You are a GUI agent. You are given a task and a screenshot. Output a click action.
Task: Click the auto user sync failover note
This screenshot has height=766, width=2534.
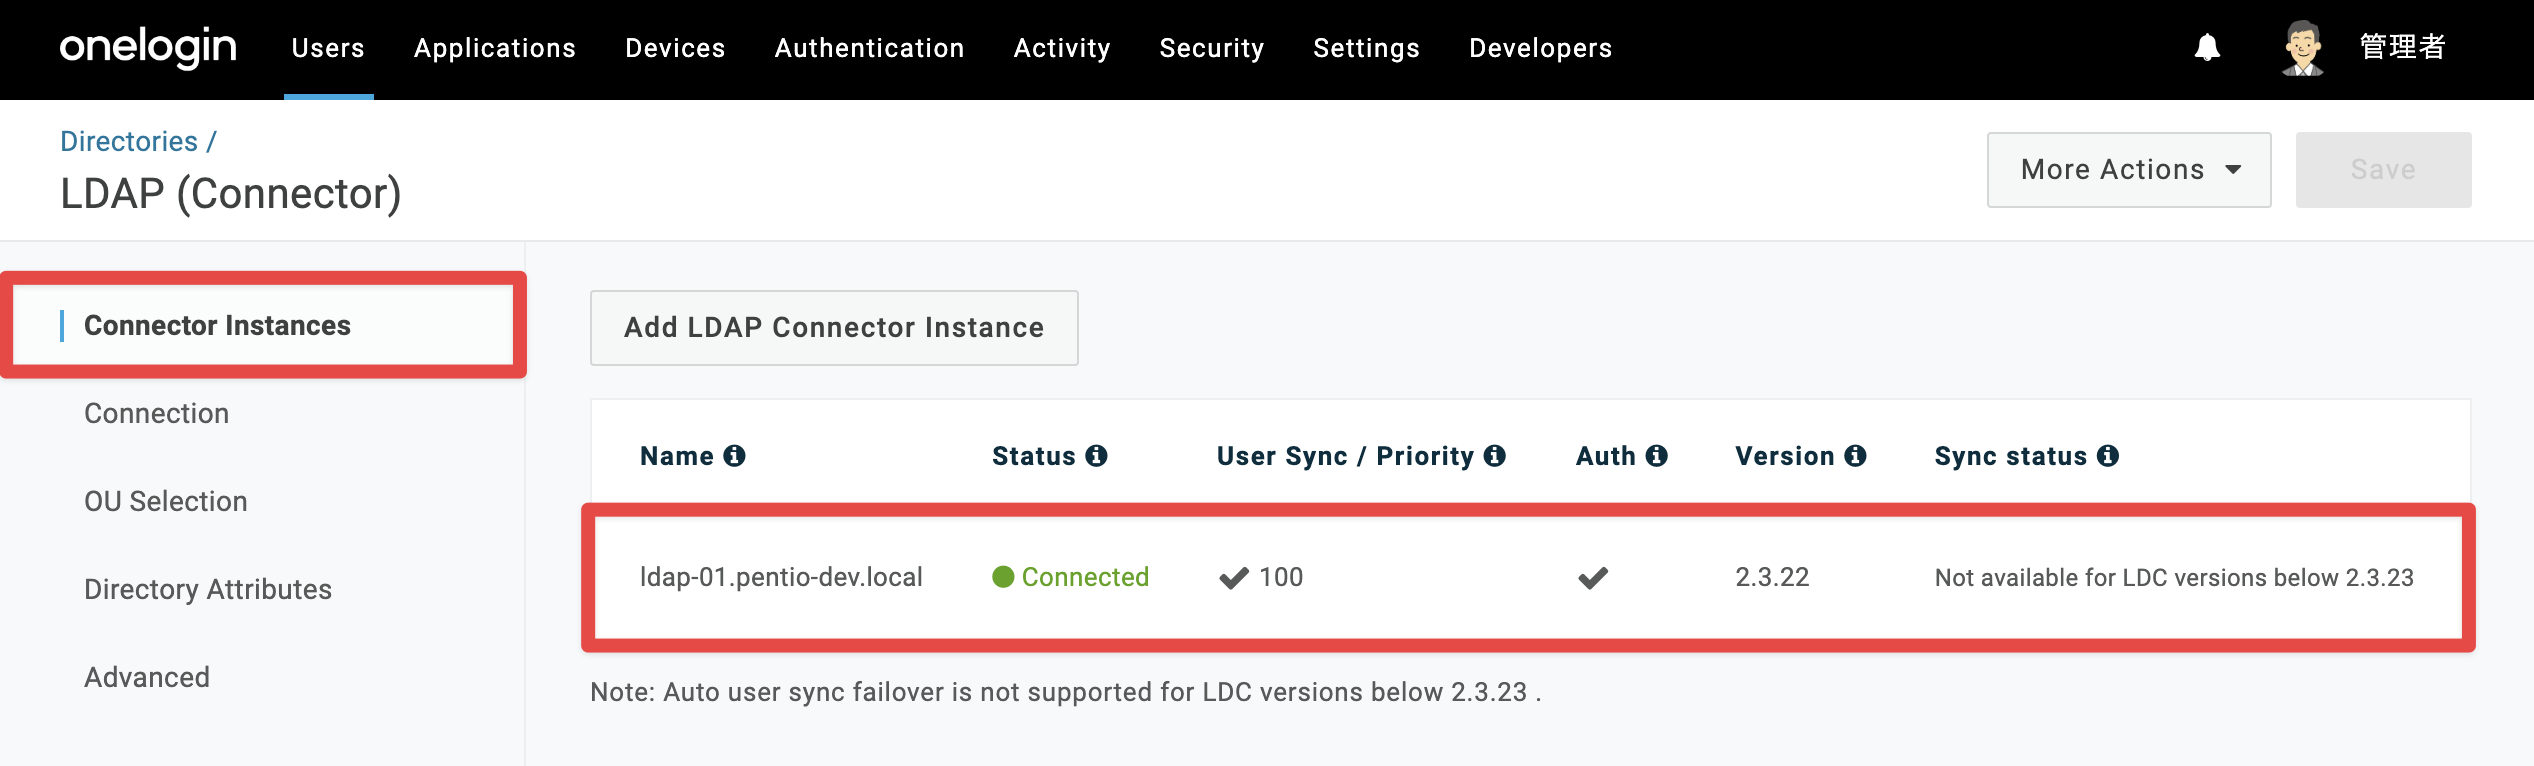(x=1066, y=692)
